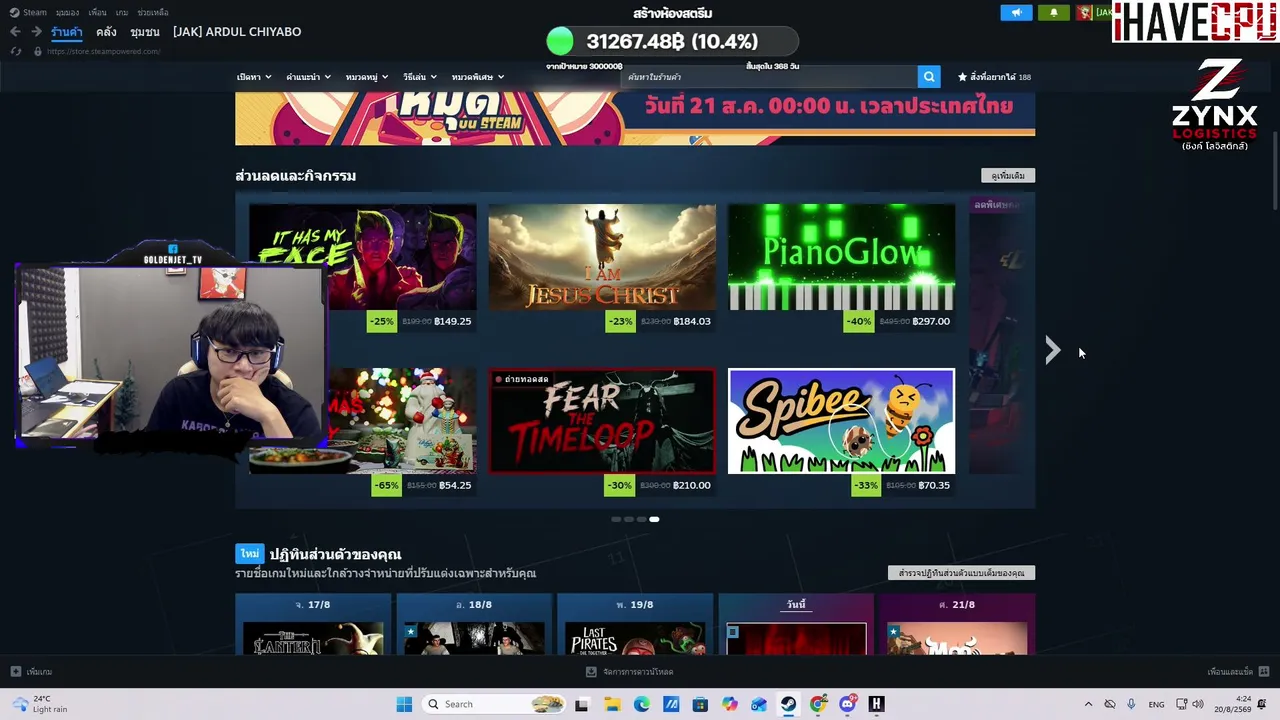Open Discord from the taskbar
Viewport: 1280px width, 720px height.
(848, 704)
